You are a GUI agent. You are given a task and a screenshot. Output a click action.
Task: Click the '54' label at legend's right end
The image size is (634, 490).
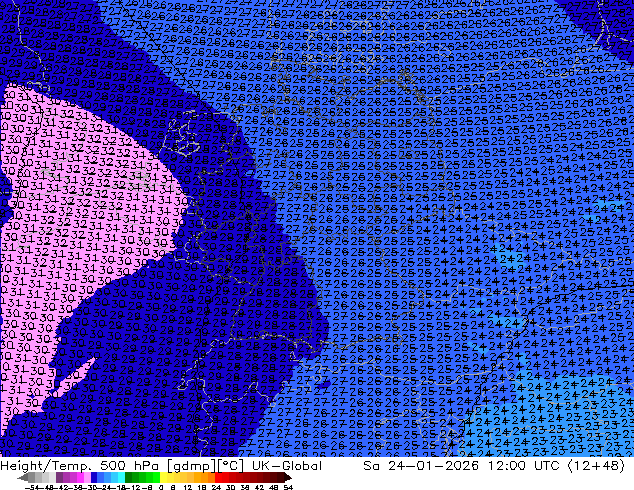(288, 488)
